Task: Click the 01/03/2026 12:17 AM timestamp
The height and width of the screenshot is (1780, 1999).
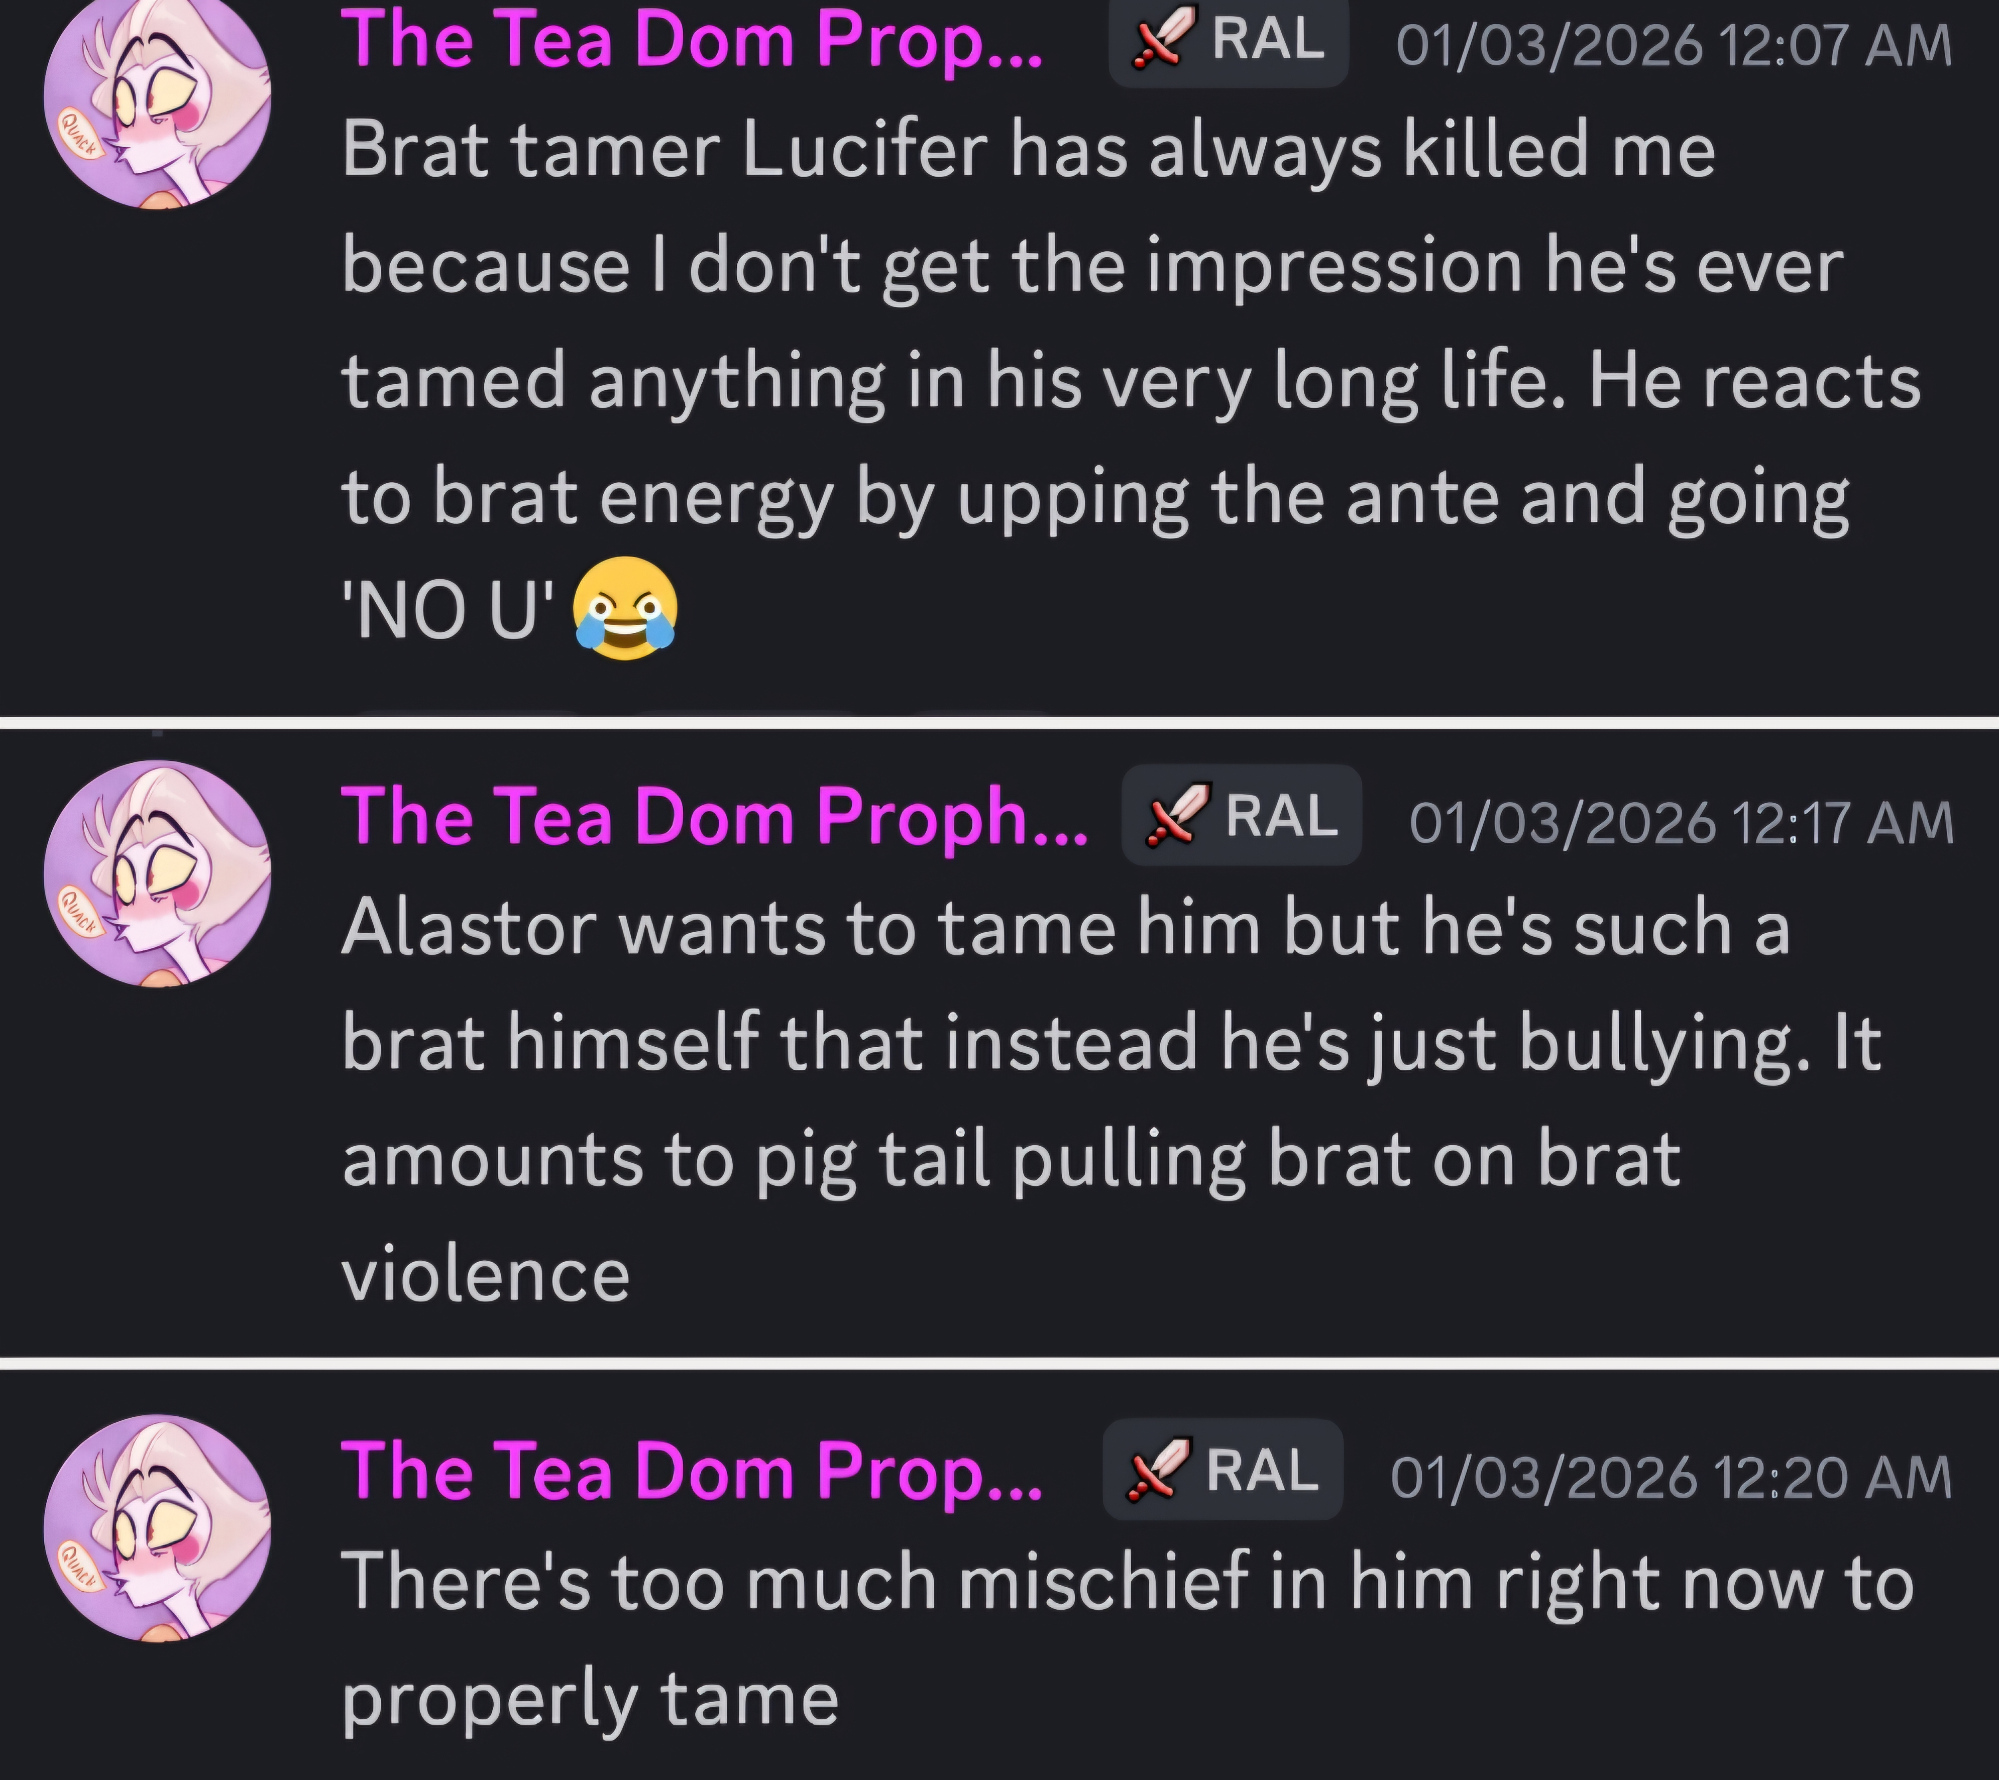Action: 1681,822
